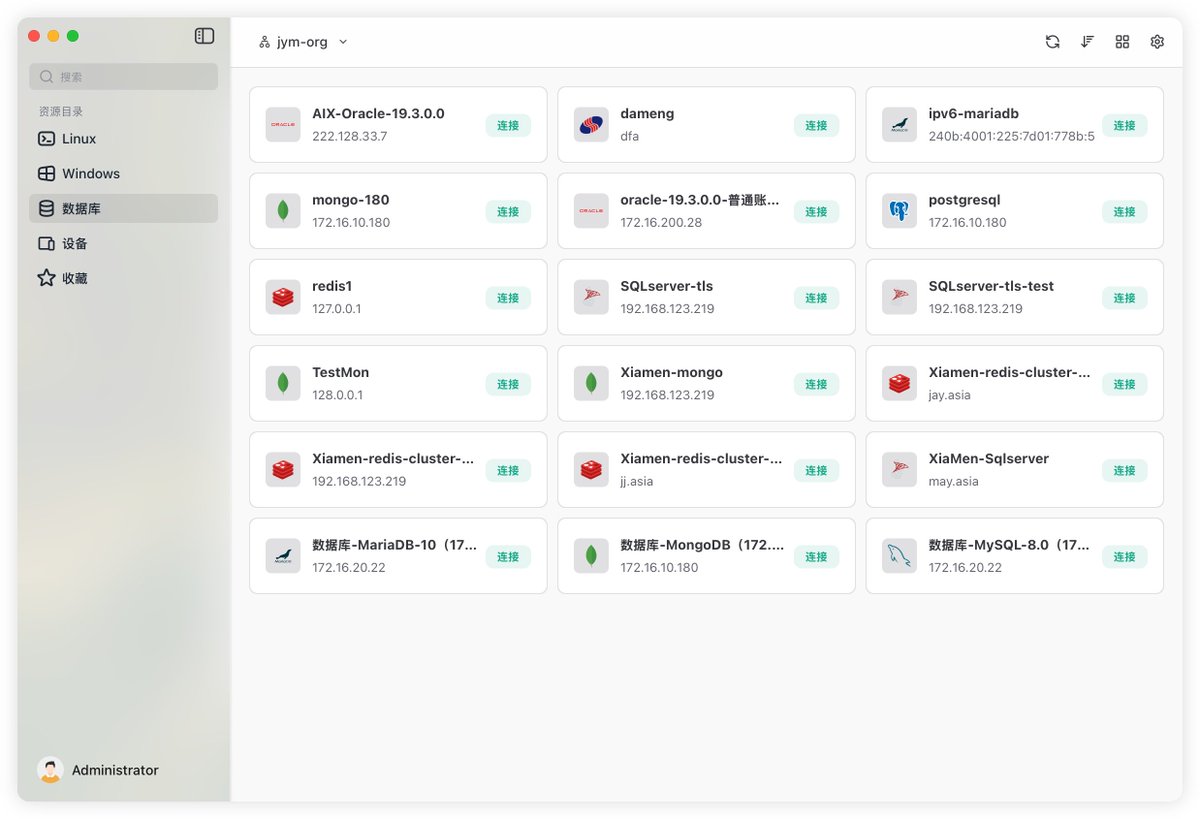
Task: Connect to dameng via 连接 button
Action: 816,126
